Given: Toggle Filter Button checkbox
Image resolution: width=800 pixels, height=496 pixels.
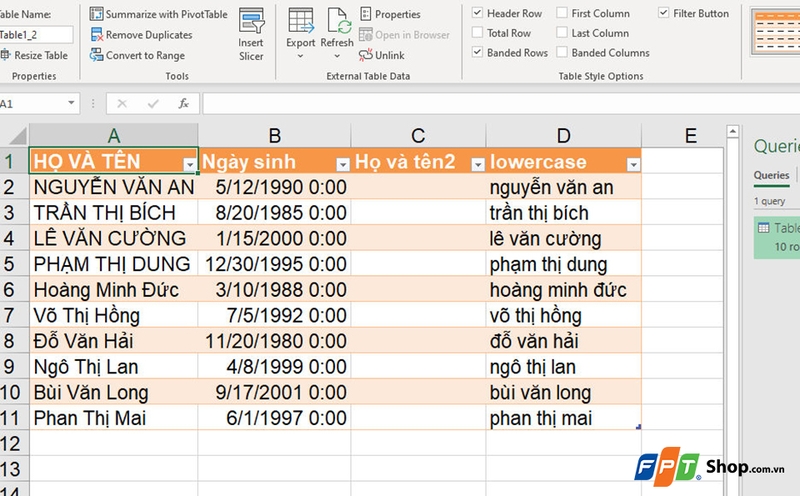Looking at the screenshot, I should click(x=663, y=13).
